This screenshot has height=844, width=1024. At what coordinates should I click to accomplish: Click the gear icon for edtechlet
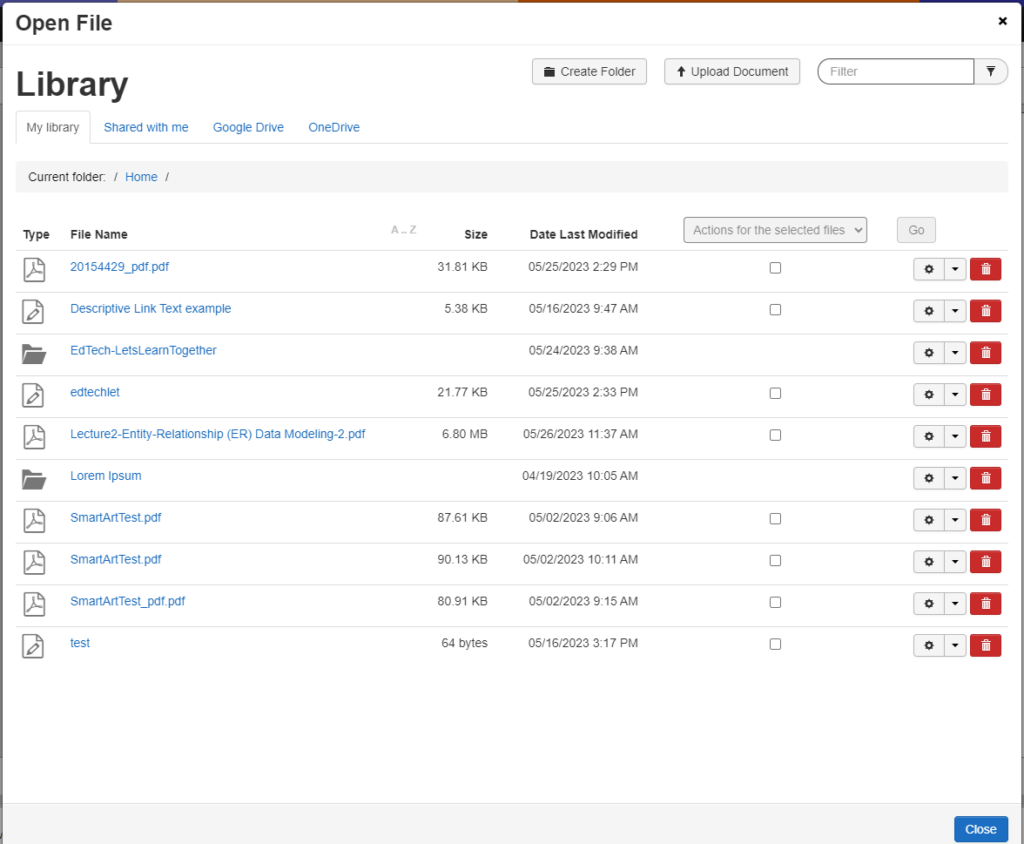point(928,395)
